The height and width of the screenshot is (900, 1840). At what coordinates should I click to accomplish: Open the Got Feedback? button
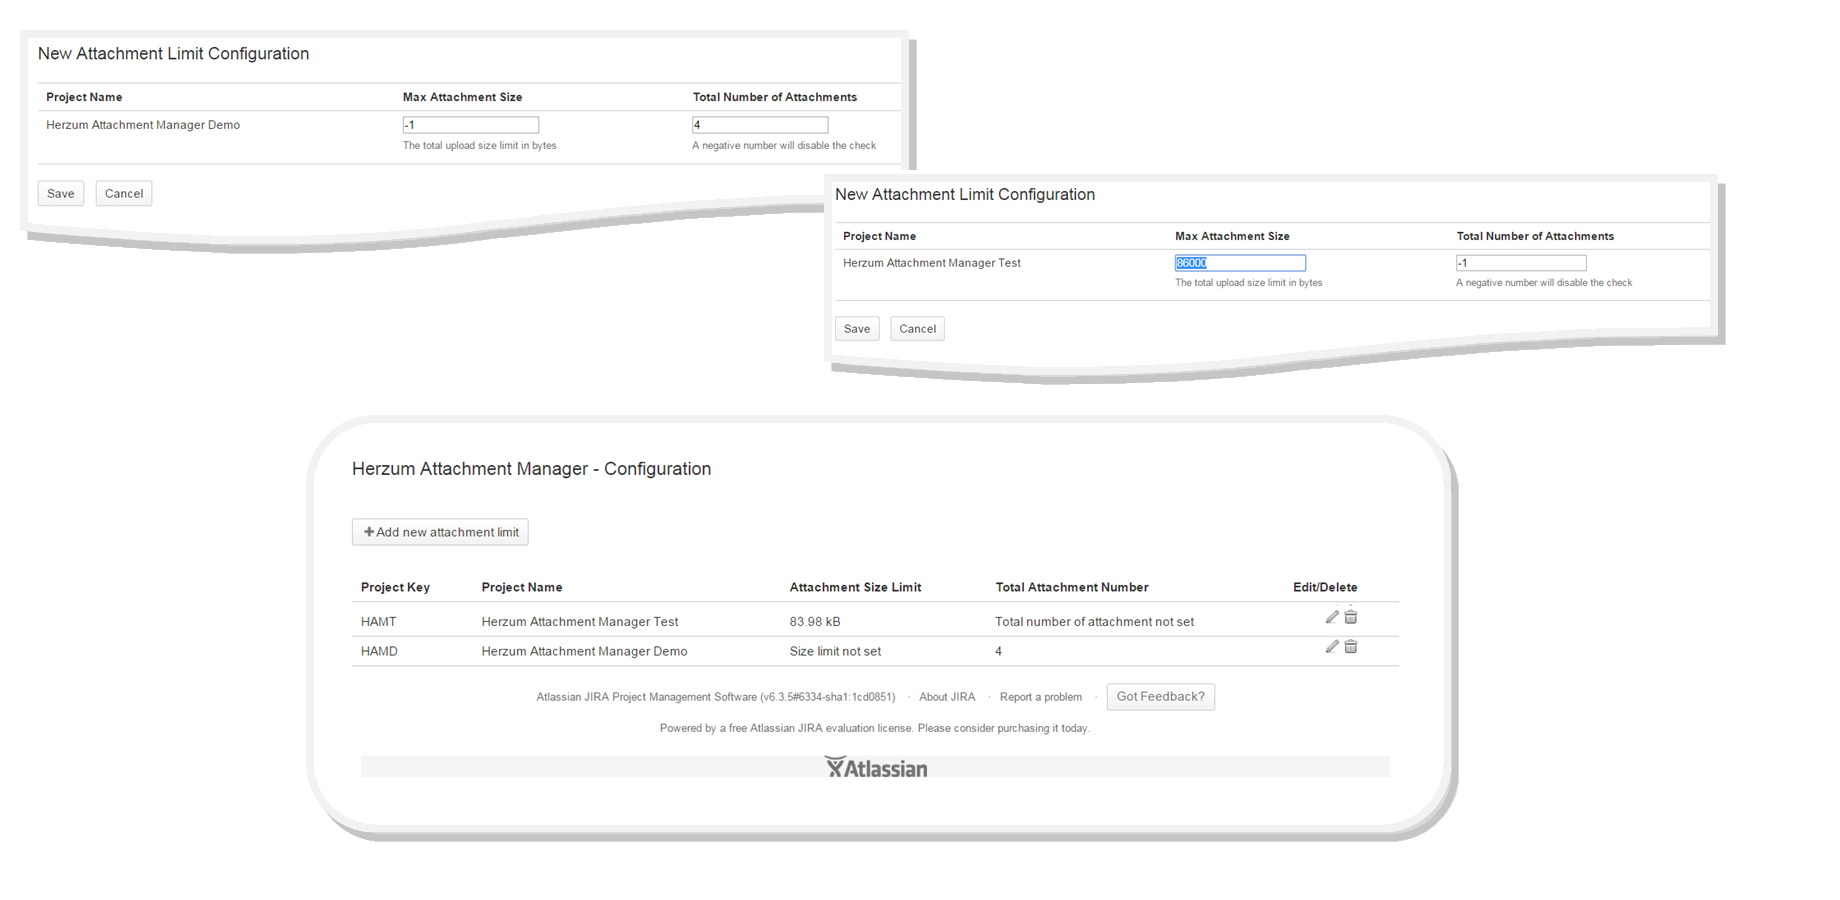(1161, 697)
